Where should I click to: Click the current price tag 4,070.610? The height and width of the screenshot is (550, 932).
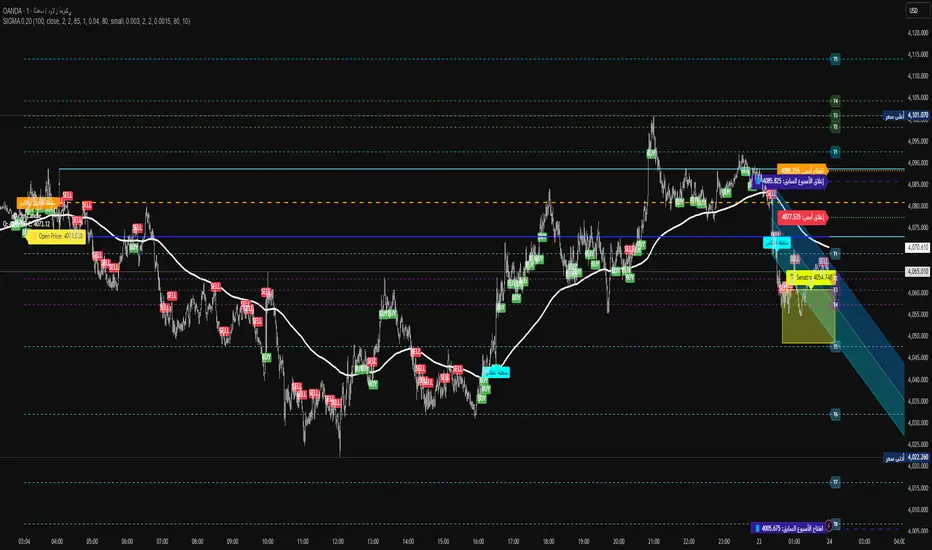pyautogui.click(x=917, y=247)
